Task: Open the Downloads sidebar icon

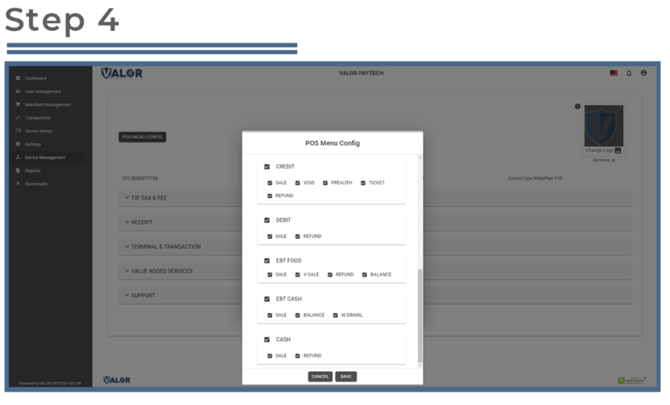Action: (18, 184)
